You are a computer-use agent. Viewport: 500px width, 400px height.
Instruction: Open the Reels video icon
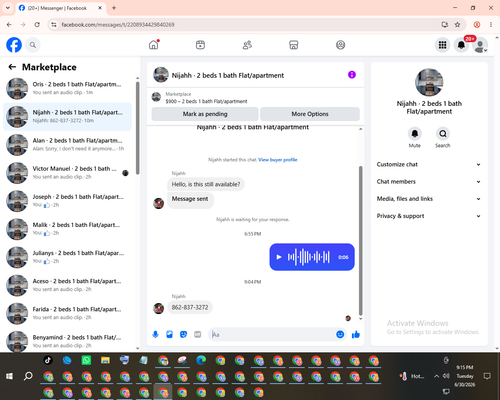200,45
